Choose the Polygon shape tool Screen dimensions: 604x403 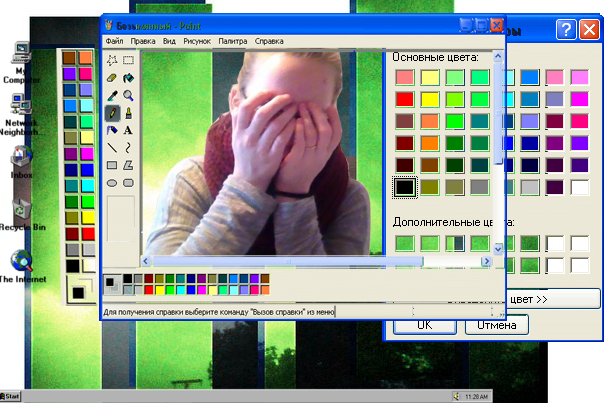click(128, 165)
